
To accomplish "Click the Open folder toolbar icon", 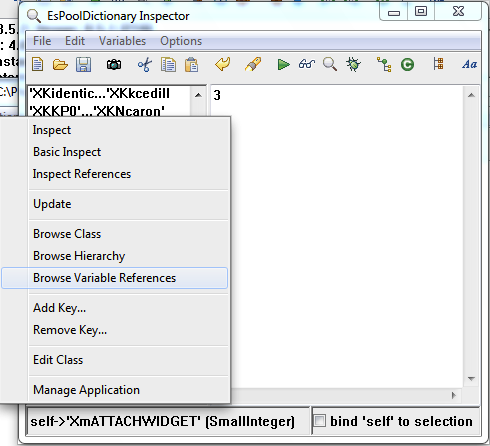I will (x=60, y=64).
